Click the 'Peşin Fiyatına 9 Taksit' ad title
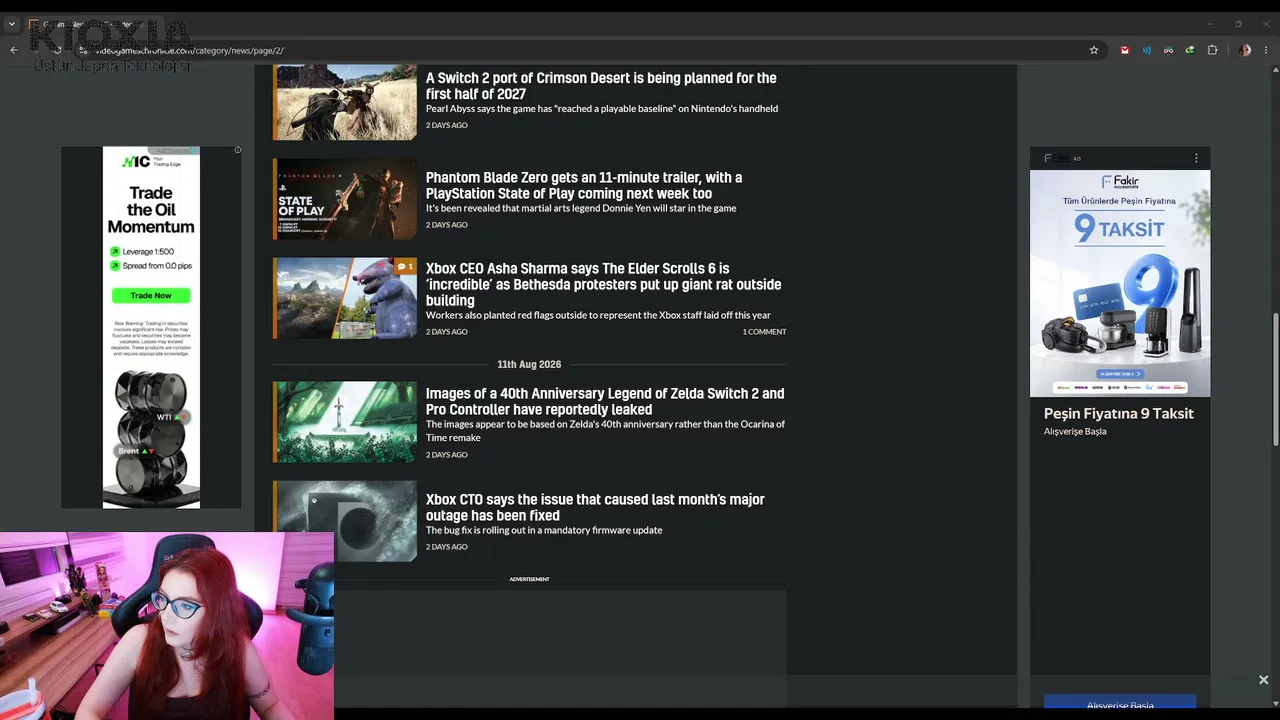Viewport: 1280px width, 720px height. [1119, 414]
